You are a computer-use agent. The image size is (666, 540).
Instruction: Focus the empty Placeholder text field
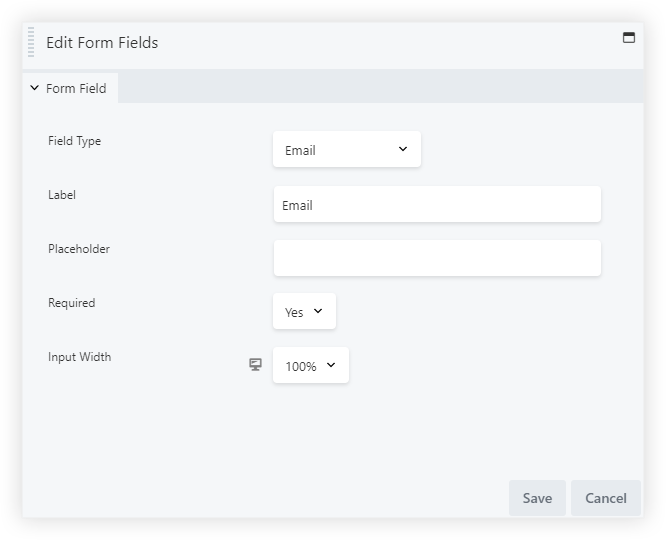(437, 258)
